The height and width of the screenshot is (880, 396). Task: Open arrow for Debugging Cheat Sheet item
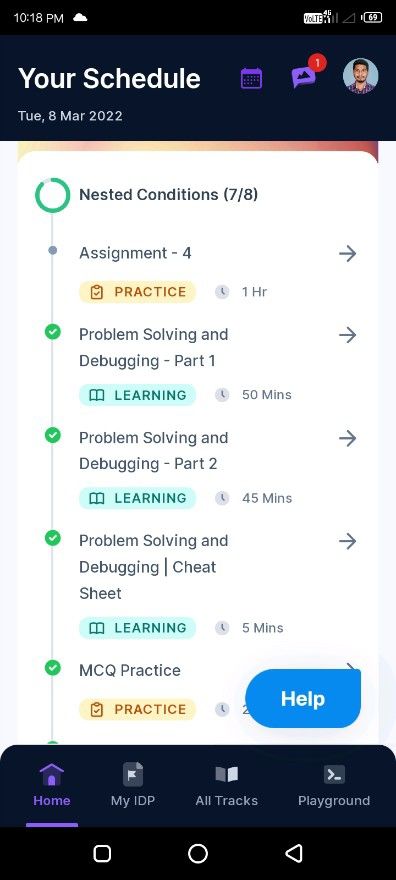(348, 541)
